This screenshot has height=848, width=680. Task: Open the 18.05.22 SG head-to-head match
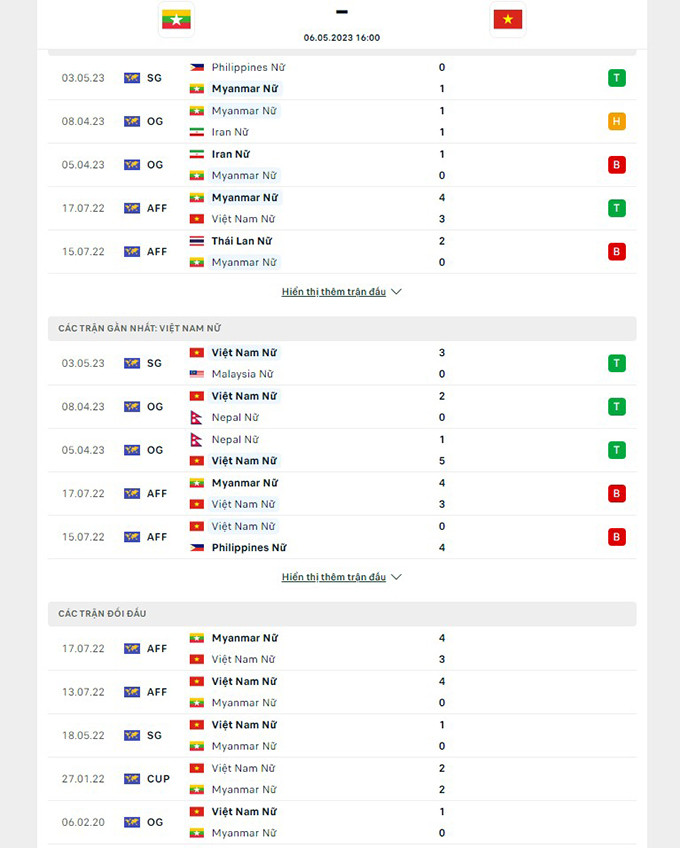point(341,735)
